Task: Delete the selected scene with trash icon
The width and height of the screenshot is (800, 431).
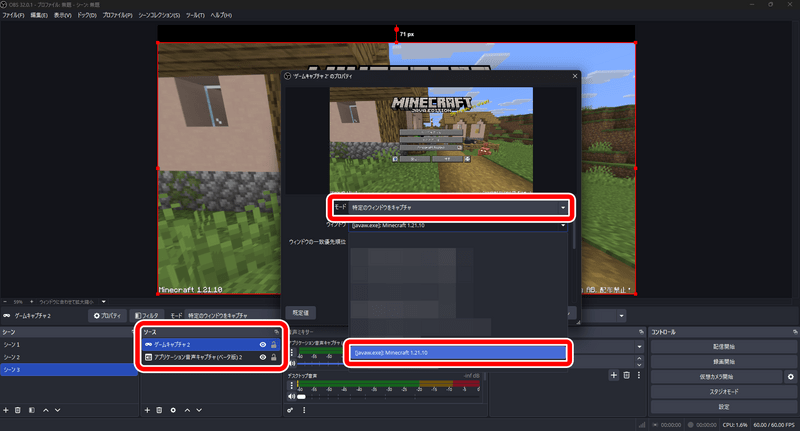Action: (17, 410)
